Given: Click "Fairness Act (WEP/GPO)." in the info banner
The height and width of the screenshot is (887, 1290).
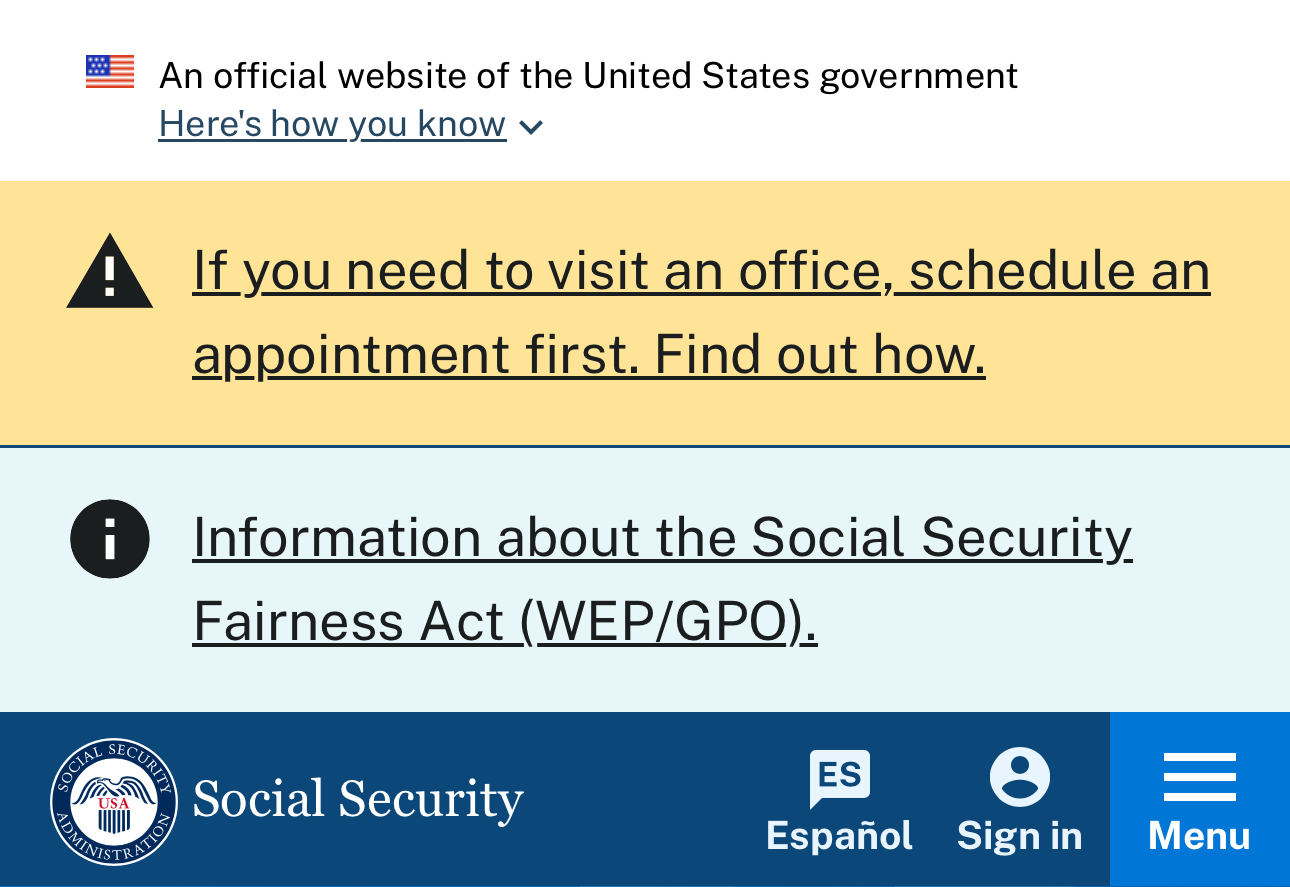Looking at the screenshot, I should 504,621.
